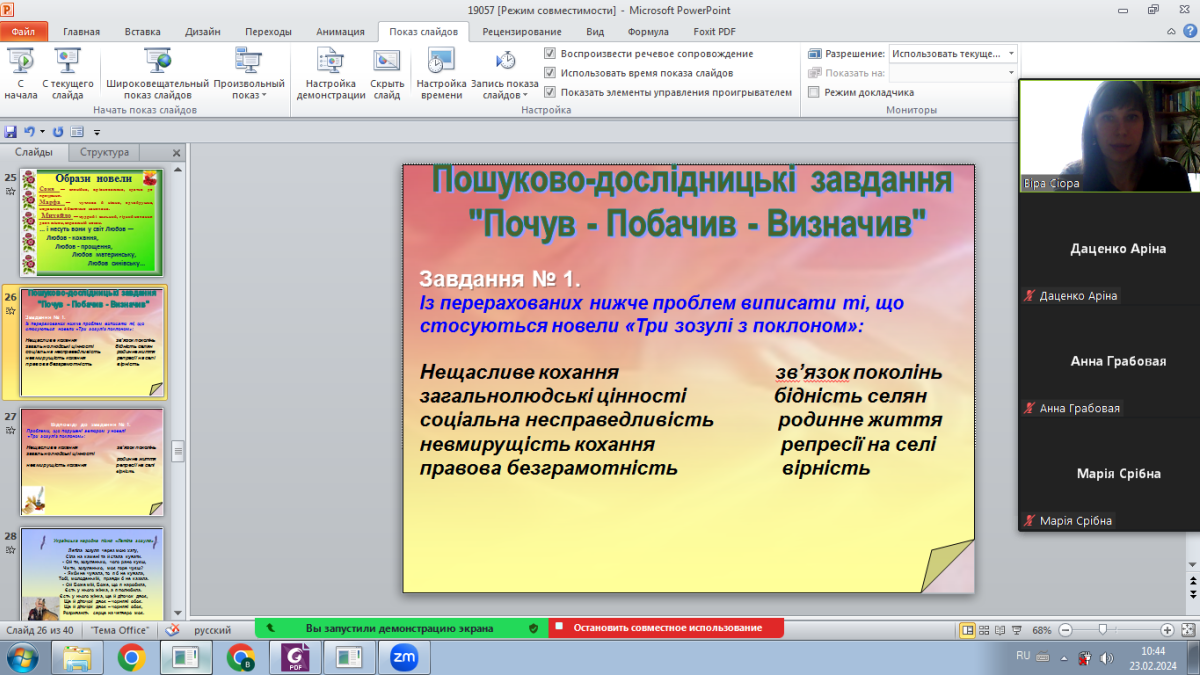The width and height of the screenshot is (1200, 675).
Task: Open 'Запись показа слайдов' dropdown arrow
Action: [x=525, y=96]
